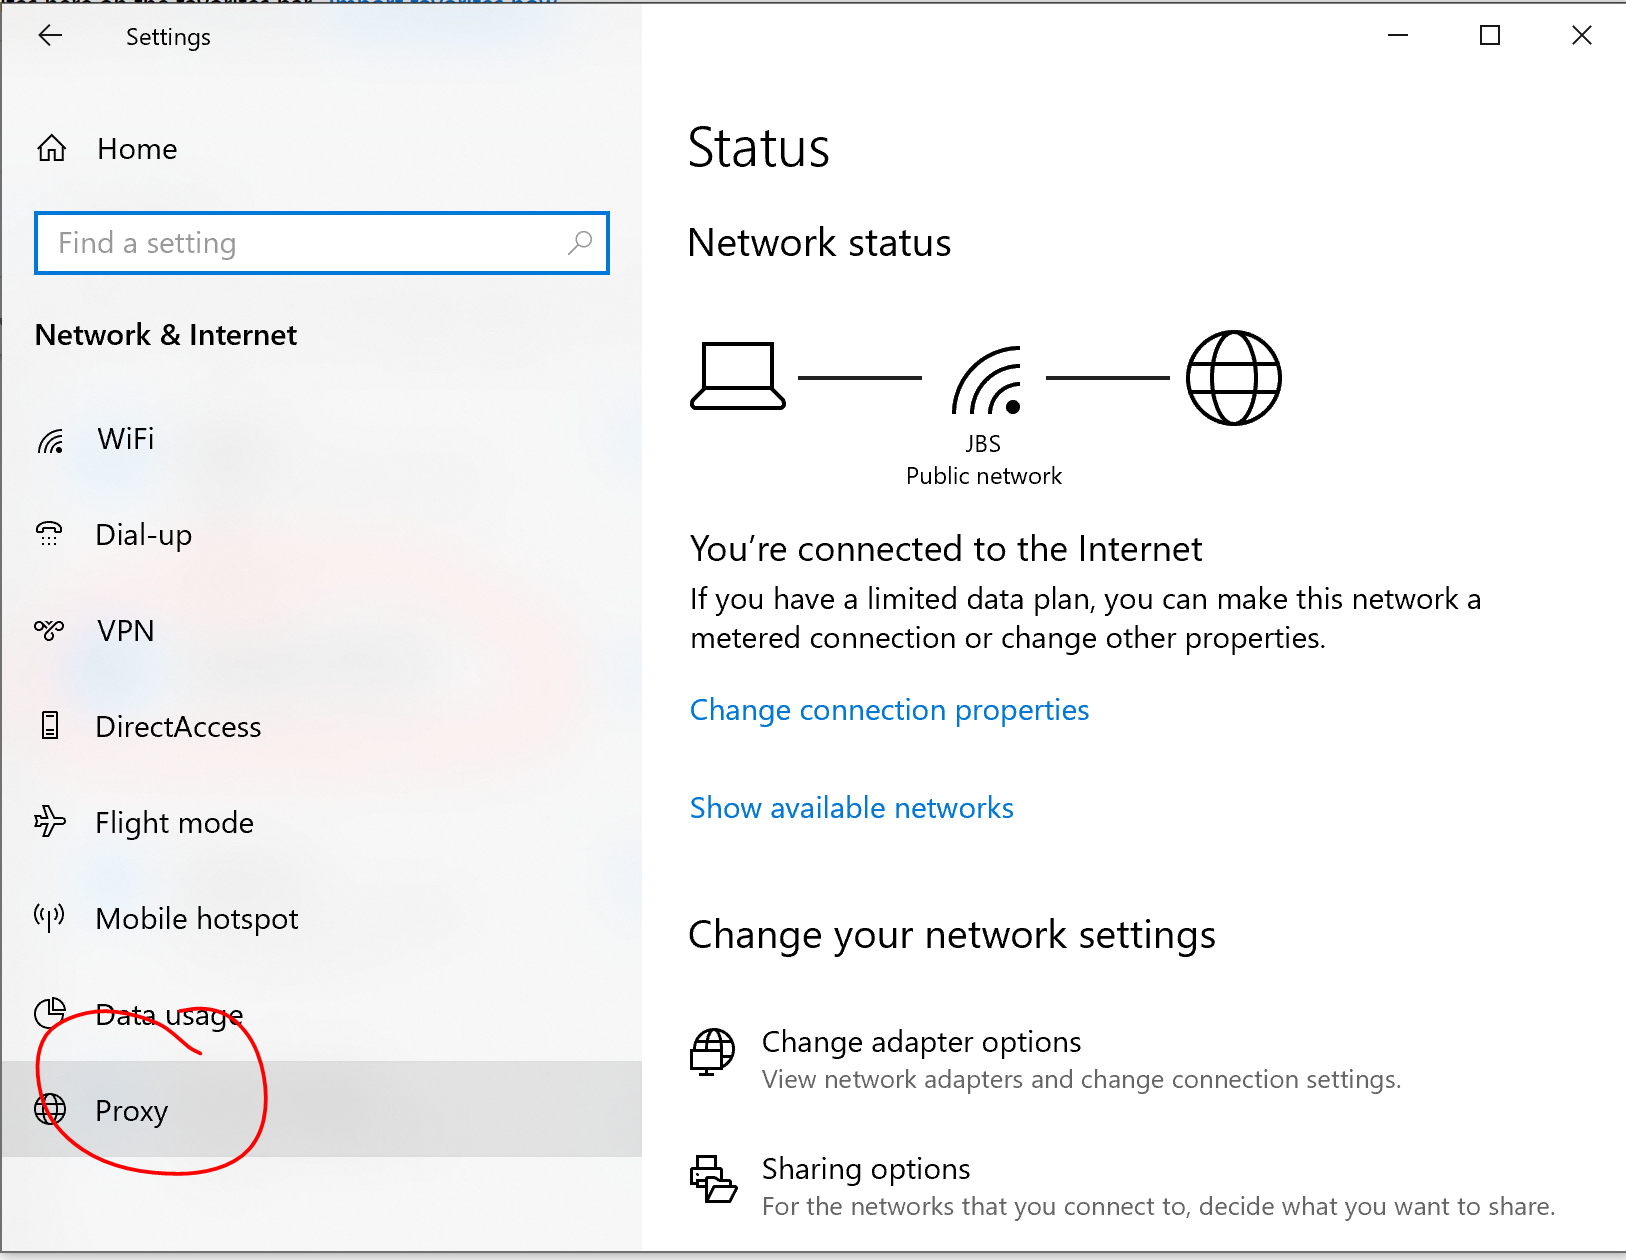
Task: Click the Change connection properties link
Action: 888,710
